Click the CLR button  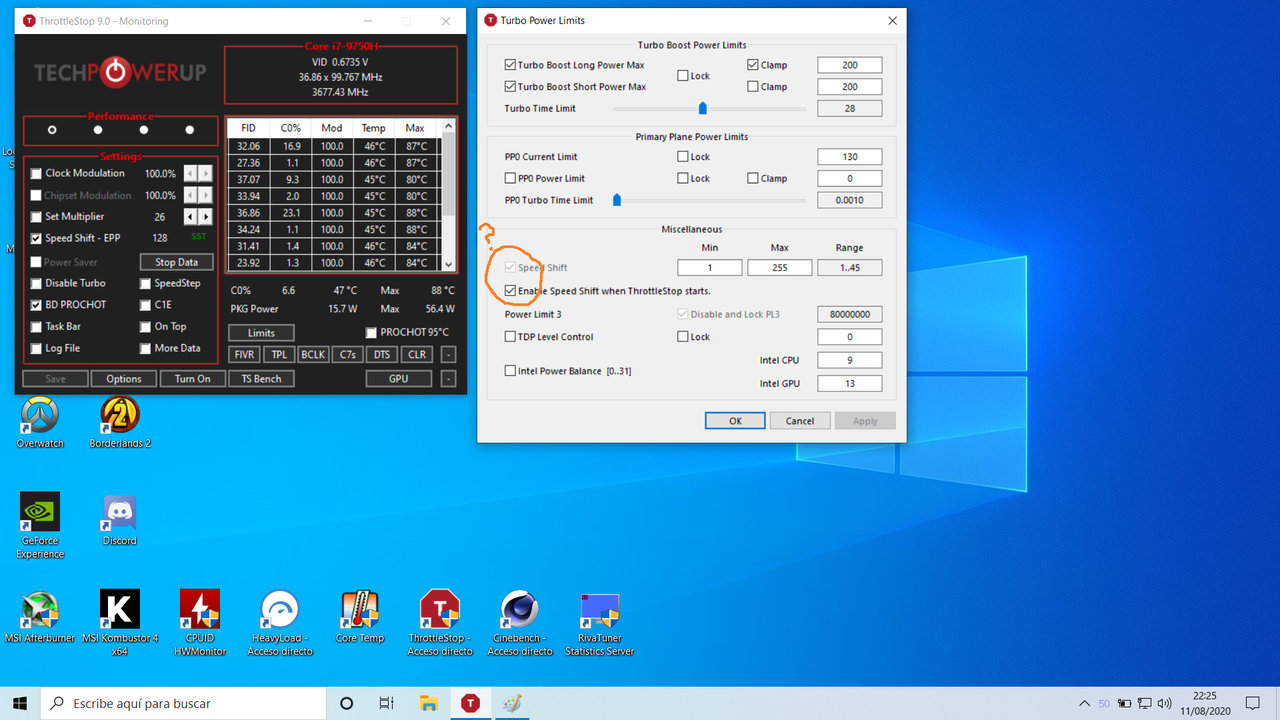coord(417,355)
